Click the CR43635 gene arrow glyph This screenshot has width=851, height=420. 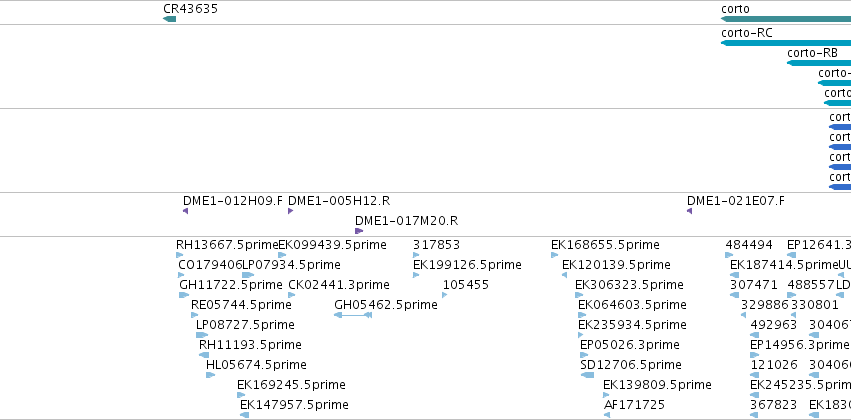(169, 19)
